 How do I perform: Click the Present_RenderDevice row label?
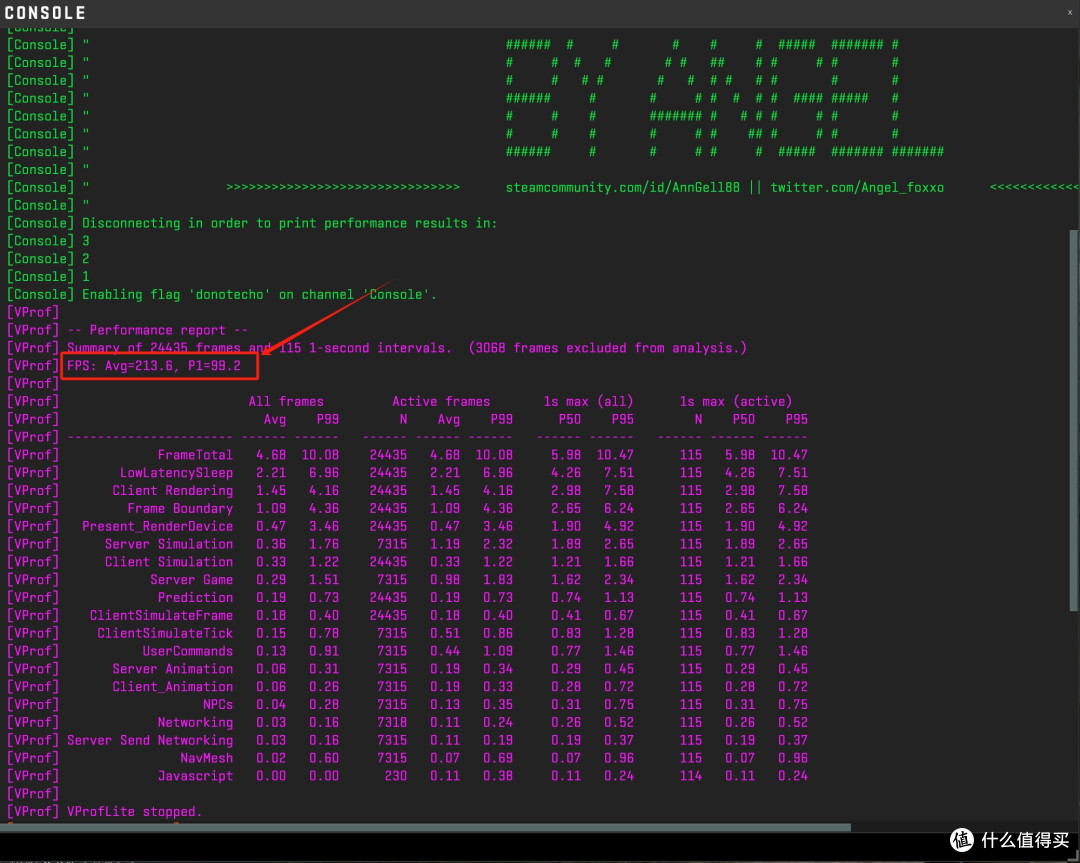(157, 526)
